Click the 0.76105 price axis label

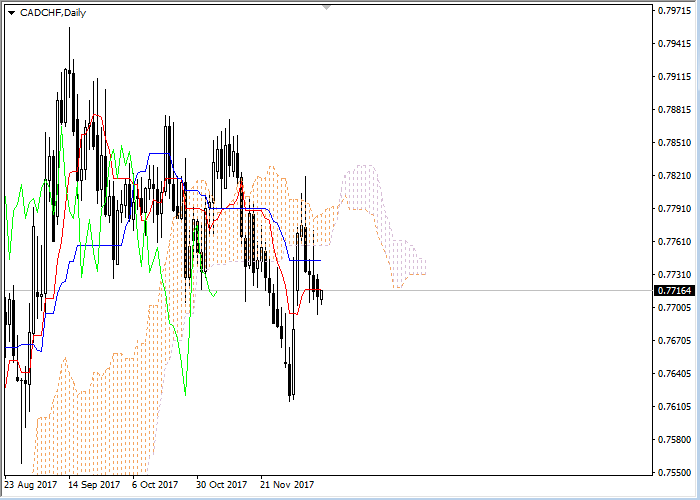coord(675,406)
